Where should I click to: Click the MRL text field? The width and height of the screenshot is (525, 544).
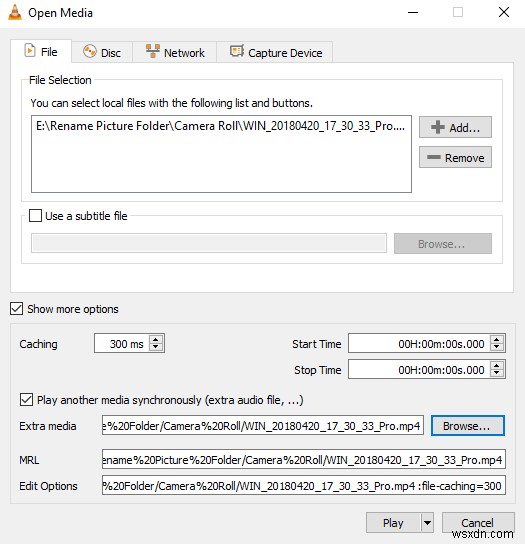coord(304,459)
